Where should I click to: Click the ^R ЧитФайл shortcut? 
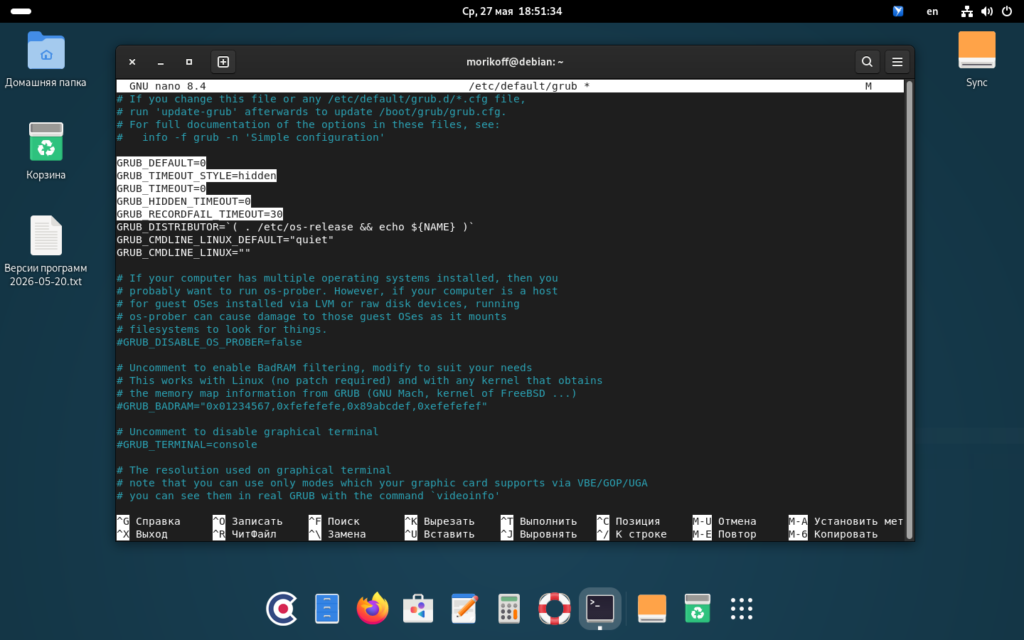(x=244, y=534)
